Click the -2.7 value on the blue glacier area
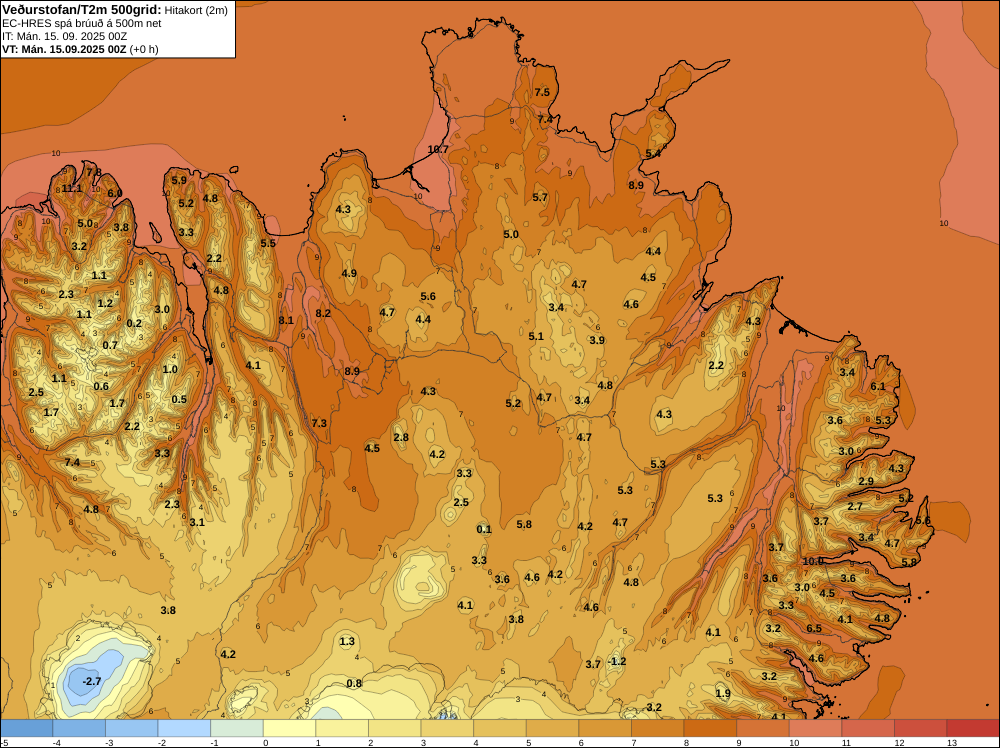 92,681
